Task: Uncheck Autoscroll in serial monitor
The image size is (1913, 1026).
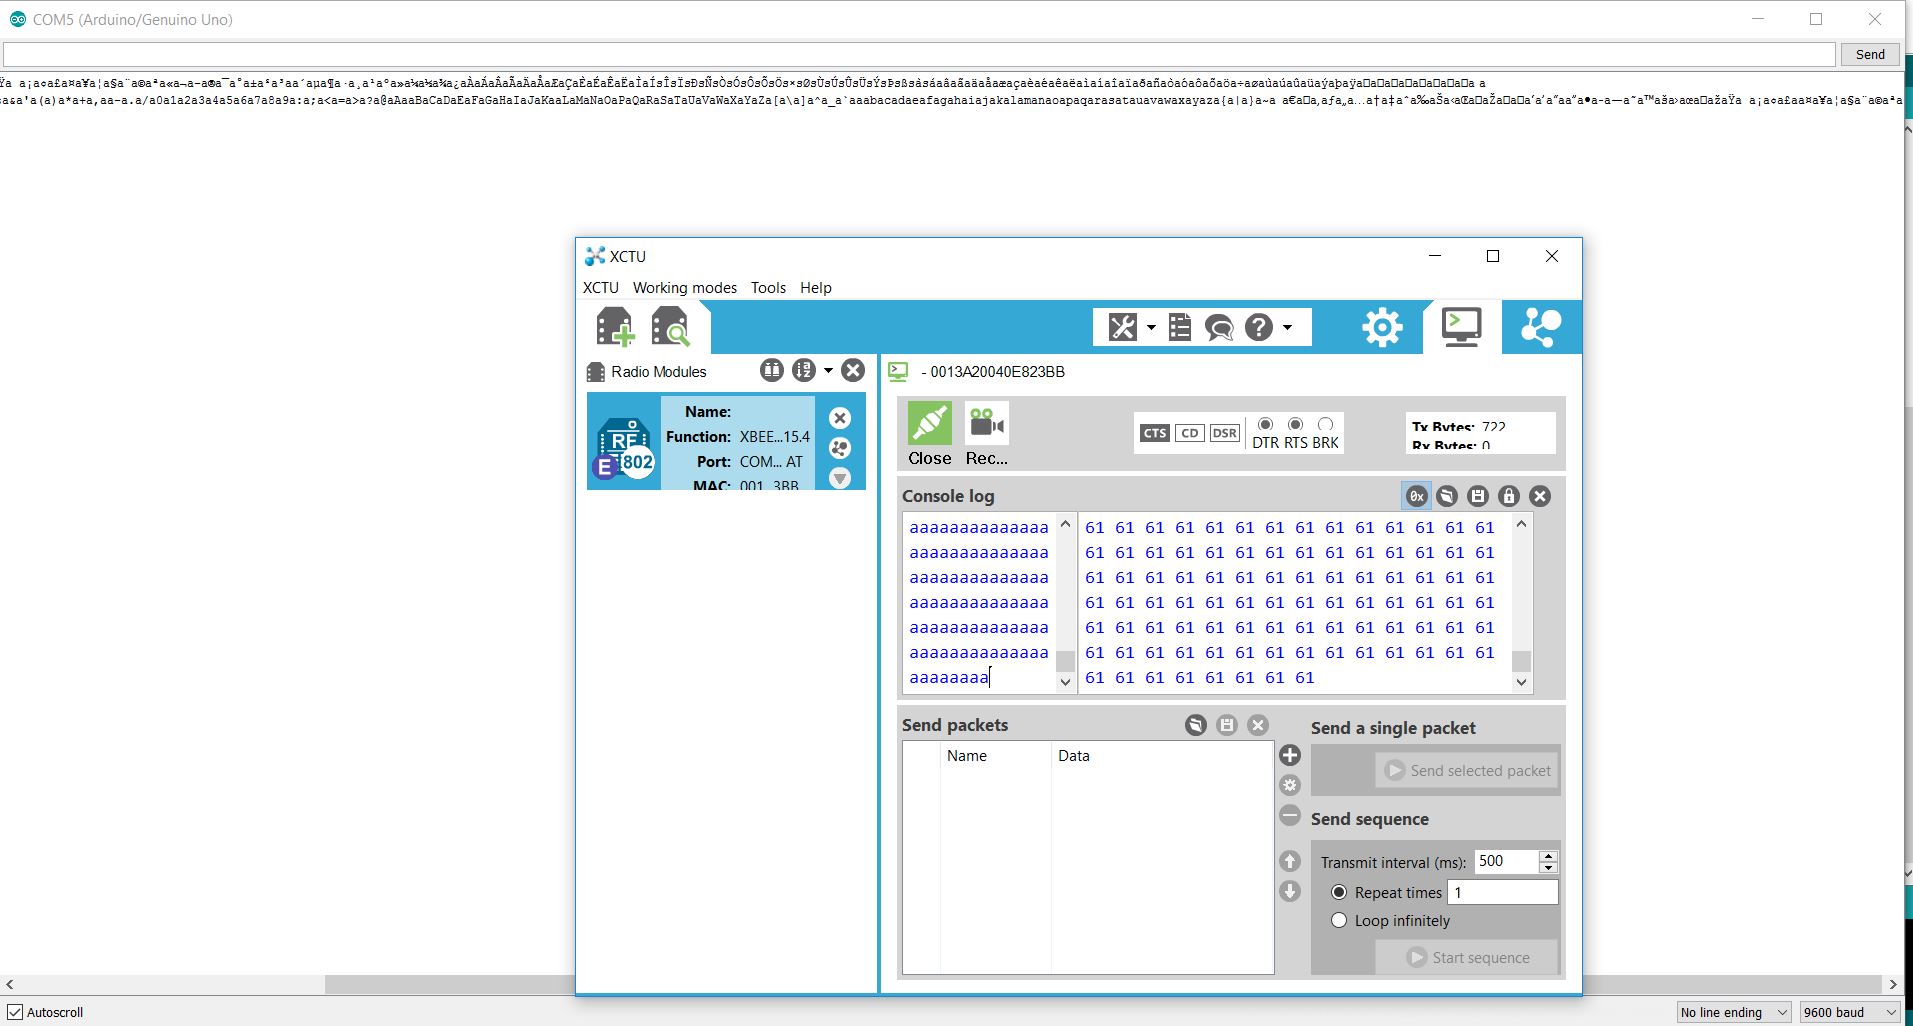Action: pyautogui.click(x=15, y=1012)
